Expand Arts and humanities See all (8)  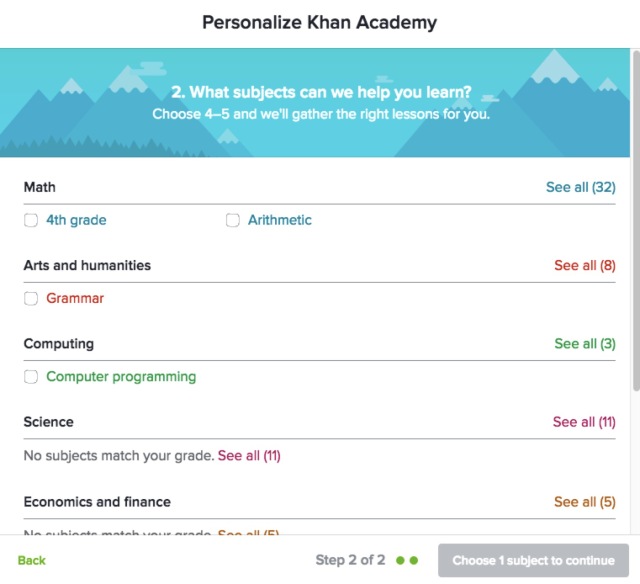[x=584, y=266]
